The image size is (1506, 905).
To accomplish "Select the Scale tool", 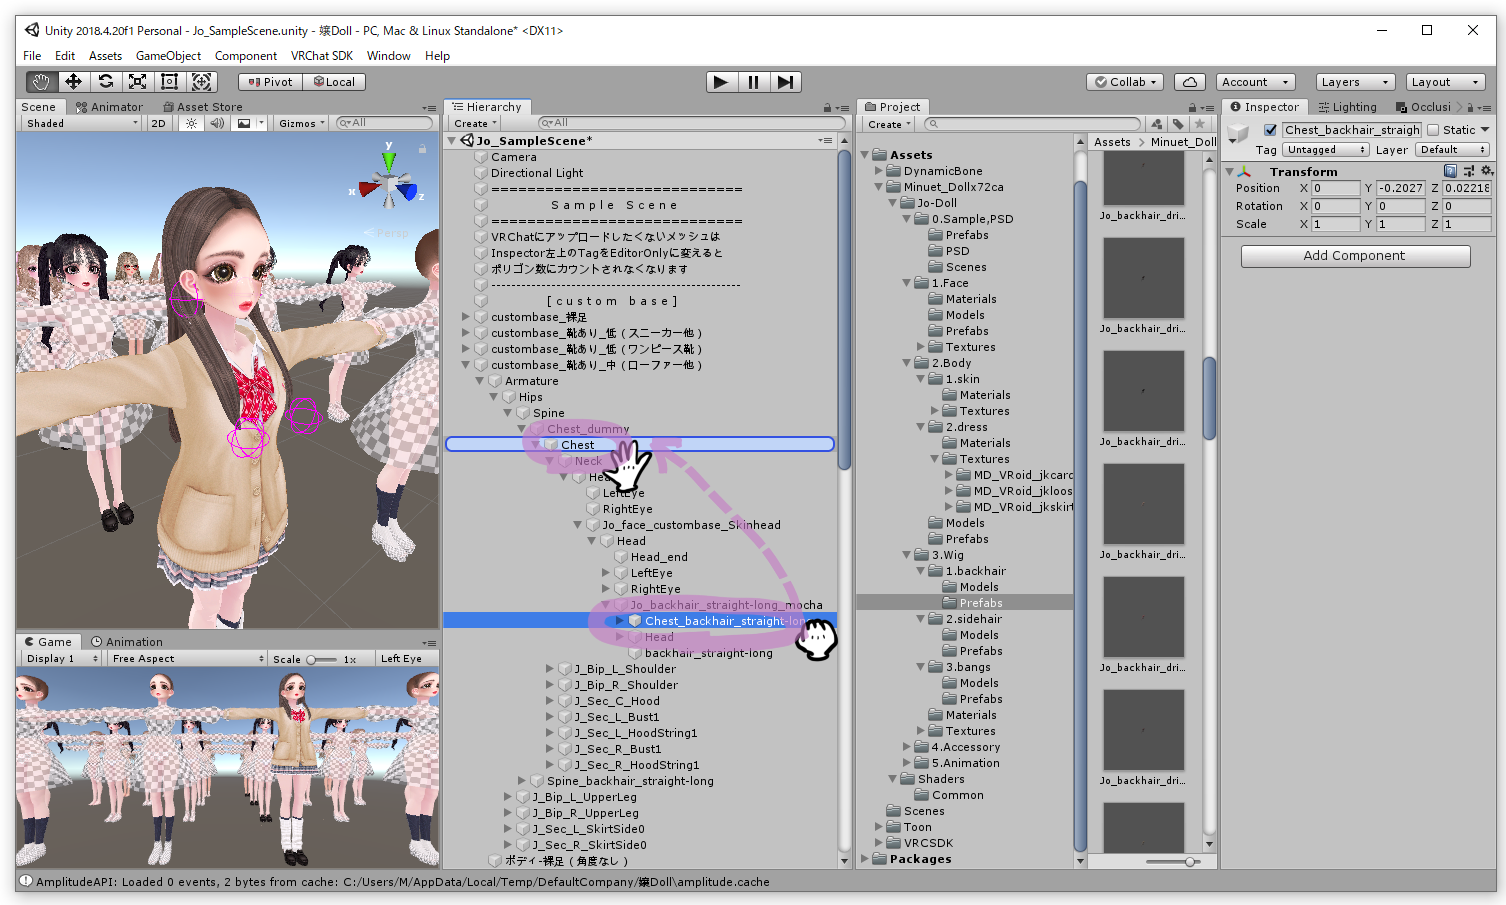I will tap(137, 82).
